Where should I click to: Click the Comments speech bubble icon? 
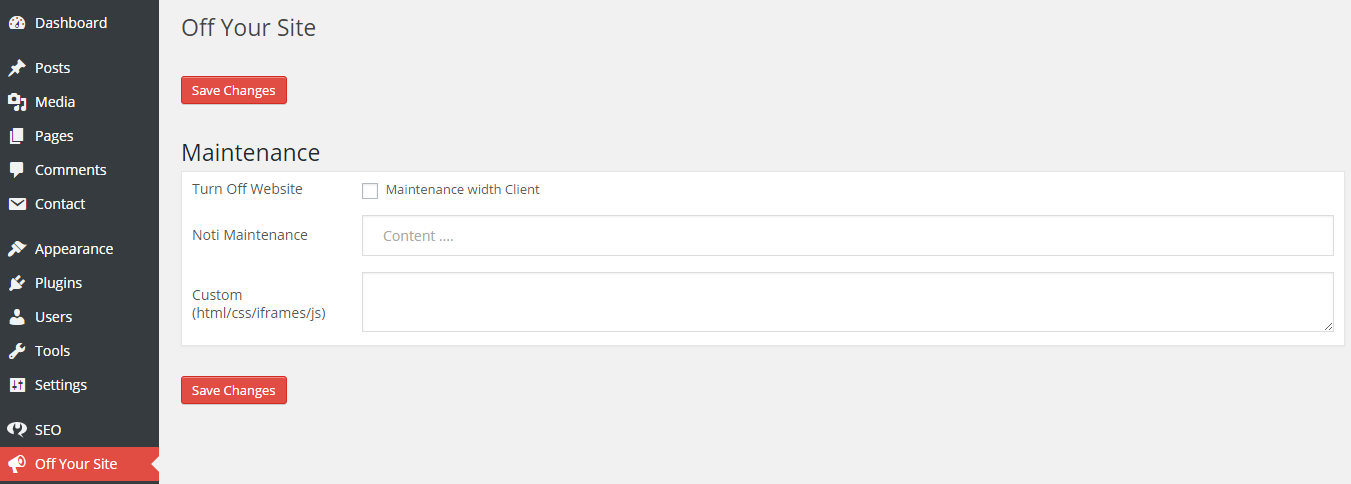point(17,170)
